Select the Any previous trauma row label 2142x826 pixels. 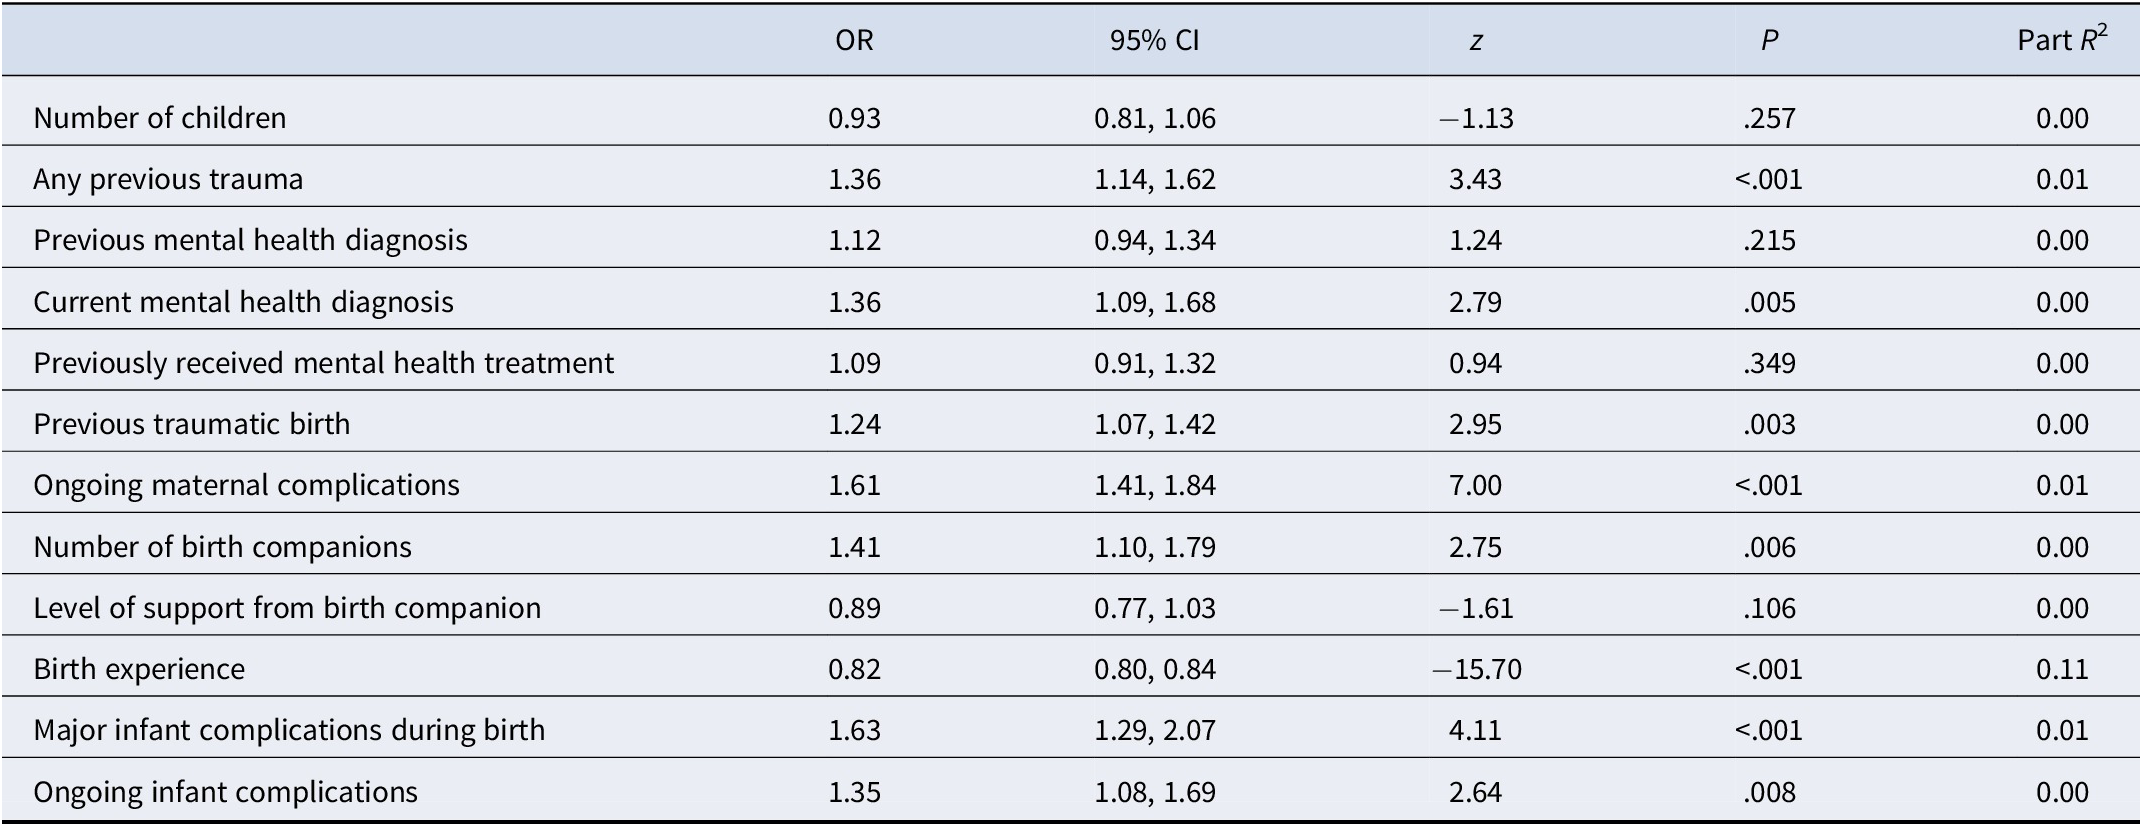tap(168, 179)
